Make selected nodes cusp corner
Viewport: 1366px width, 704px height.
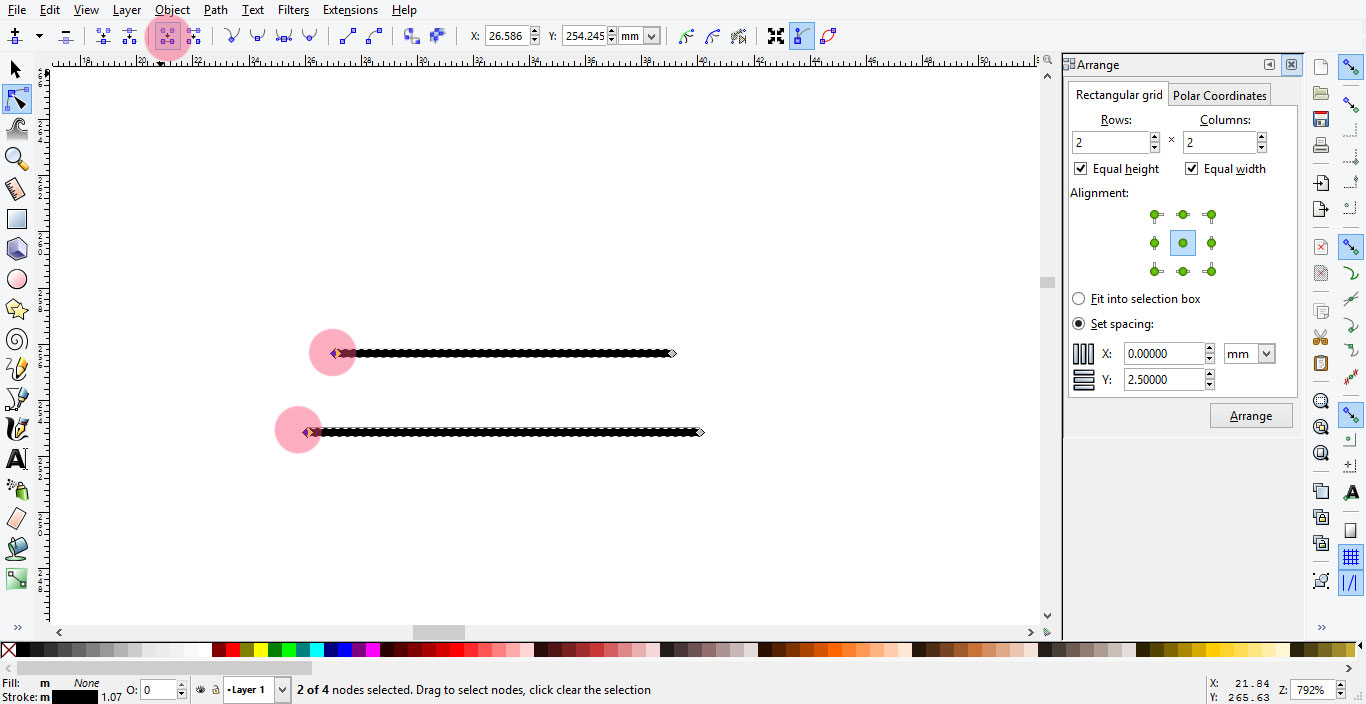click(x=232, y=36)
